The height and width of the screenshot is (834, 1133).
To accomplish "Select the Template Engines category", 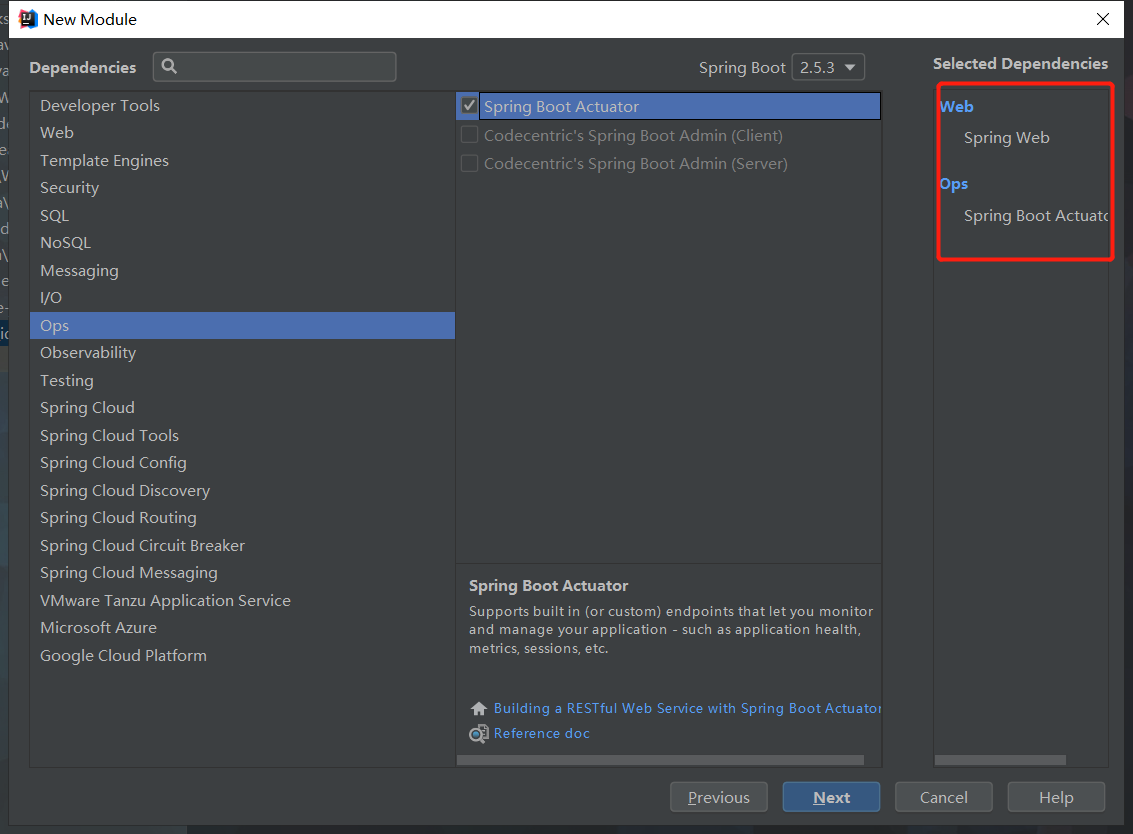I will click(x=242, y=160).
